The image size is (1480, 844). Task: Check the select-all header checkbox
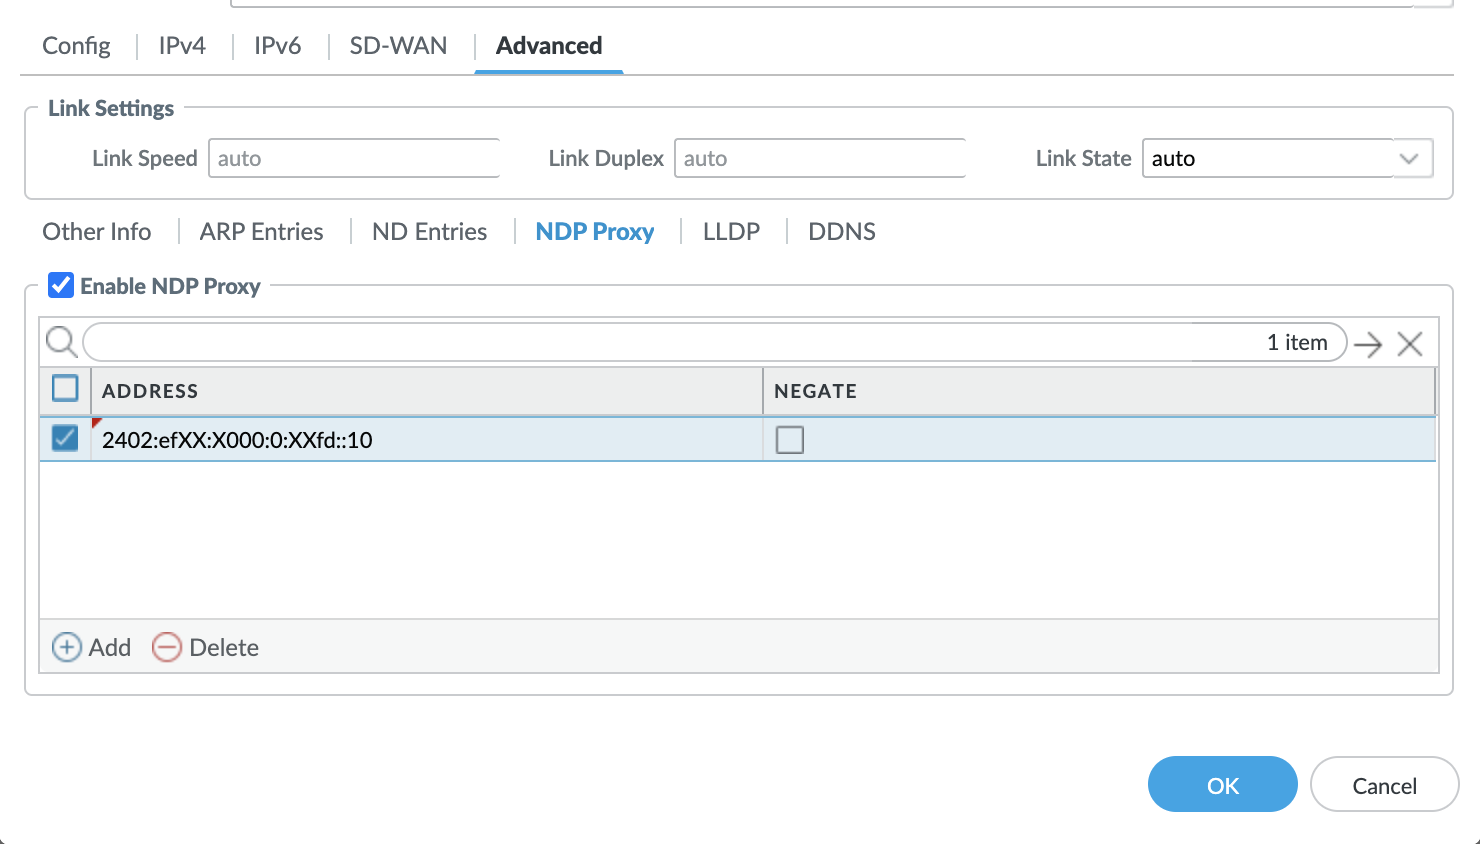65,388
